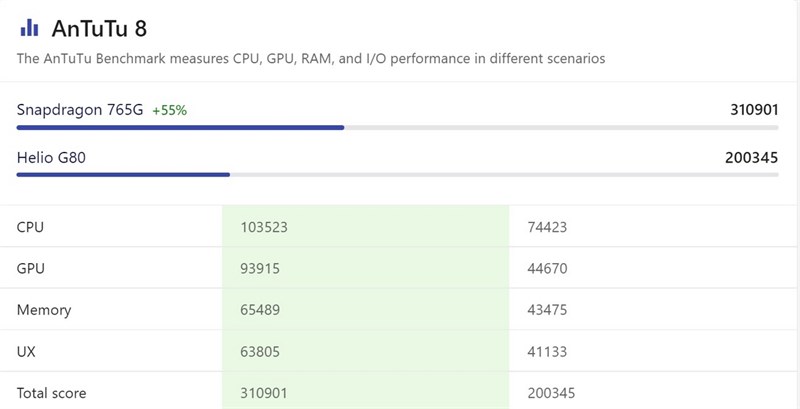Select the CPU score 74423

(547, 227)
